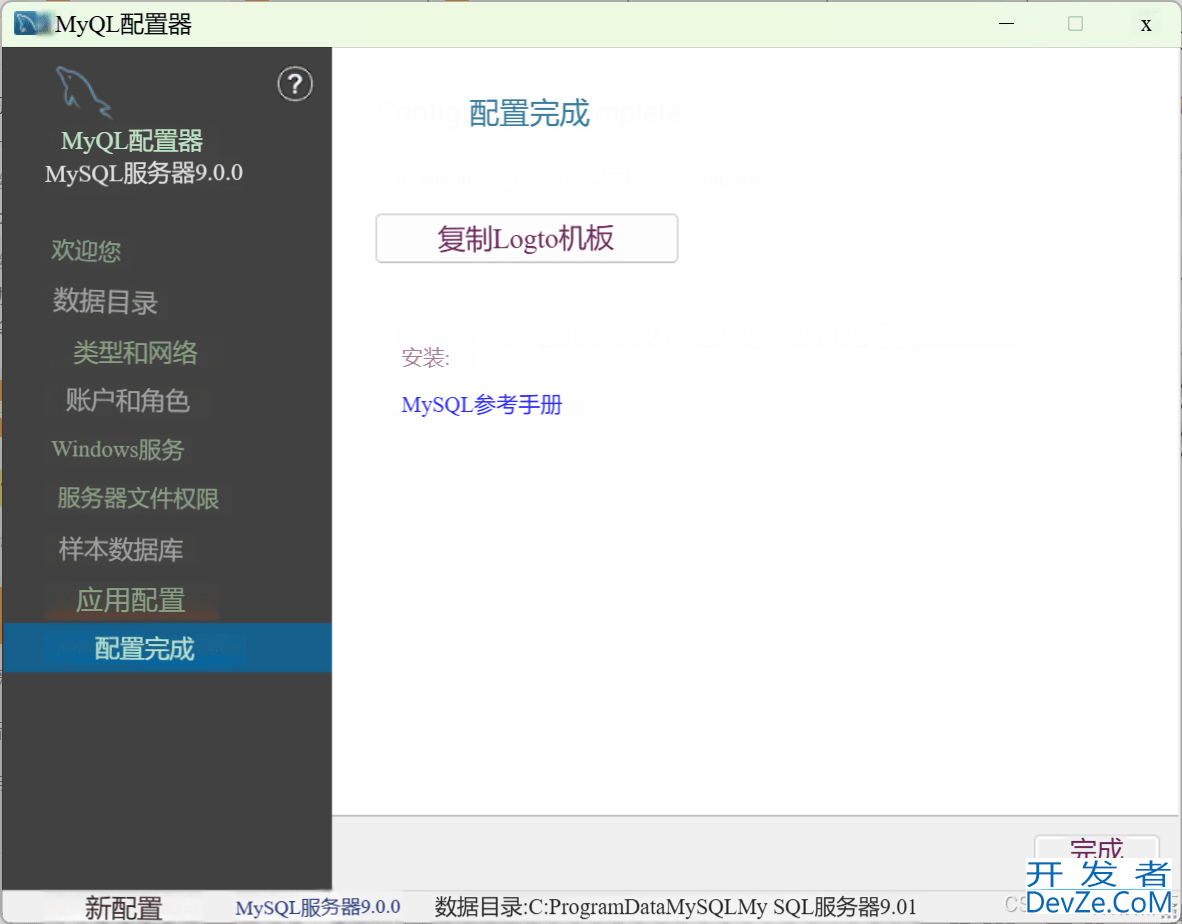Select the 欢迎您 step in sidebar
Image resolution: width=1182 pixels, height=924 pixels.
pyautogui.click(x=86, y=250)
